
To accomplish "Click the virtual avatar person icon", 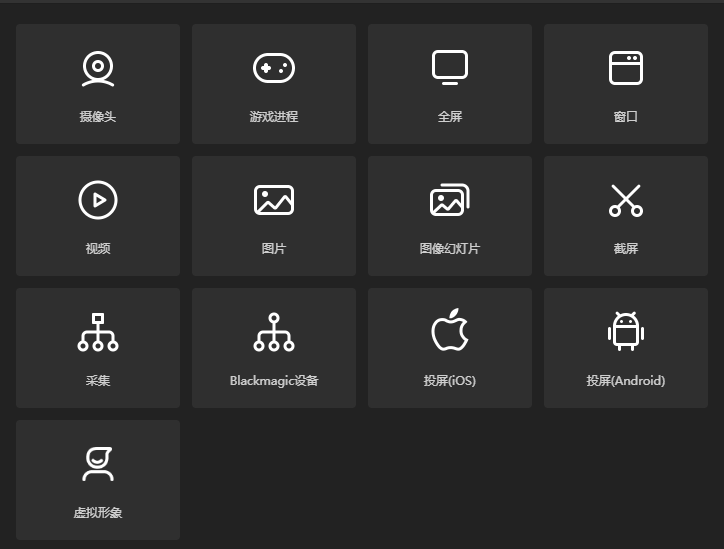I will pos(98,464).
